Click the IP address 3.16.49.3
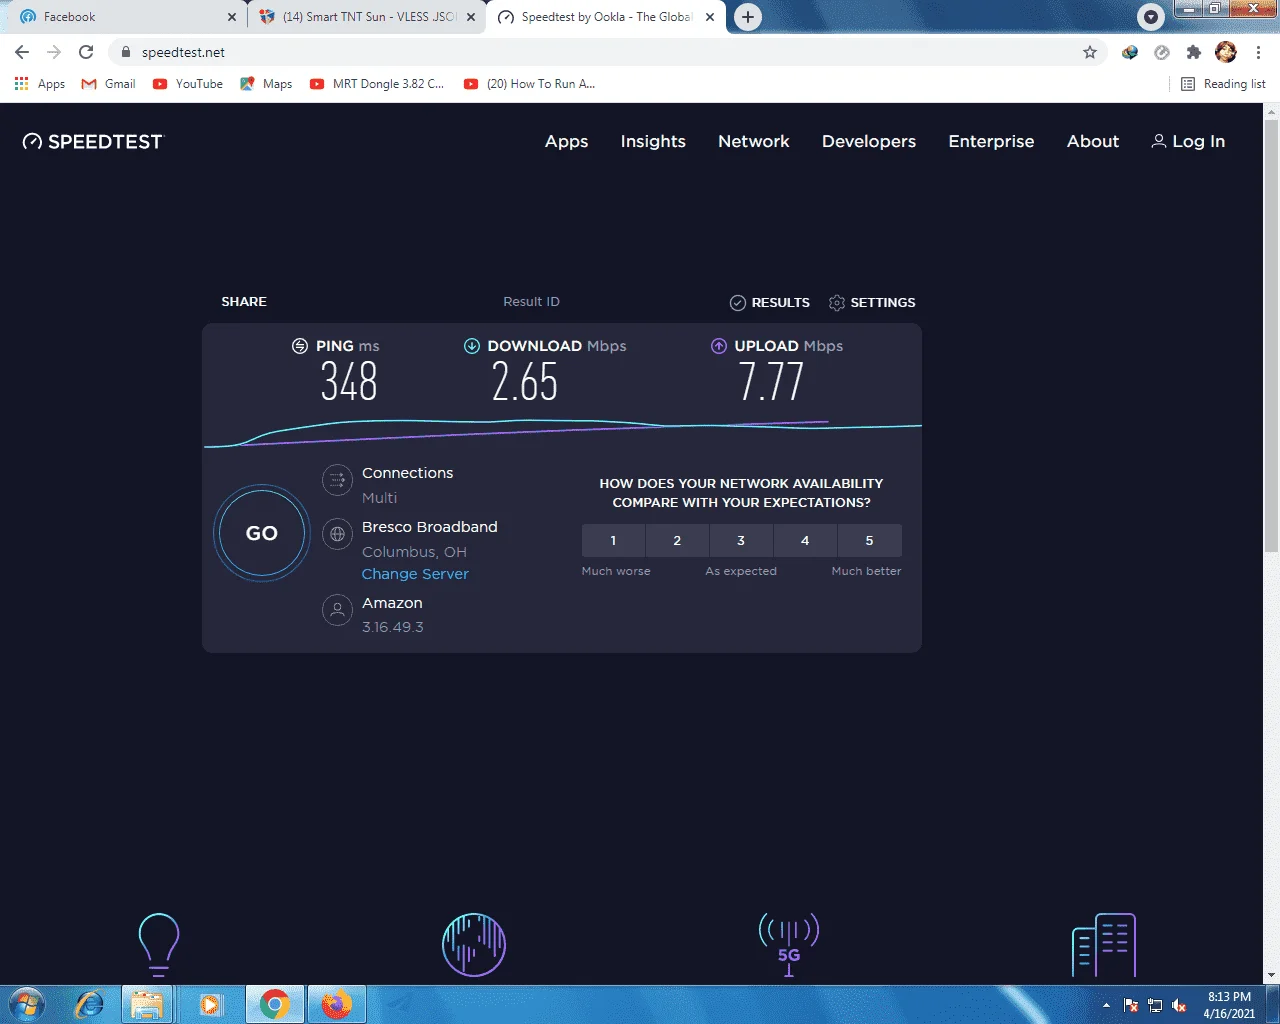Viewport: 1280px width, 1024px height. point(392,627)
